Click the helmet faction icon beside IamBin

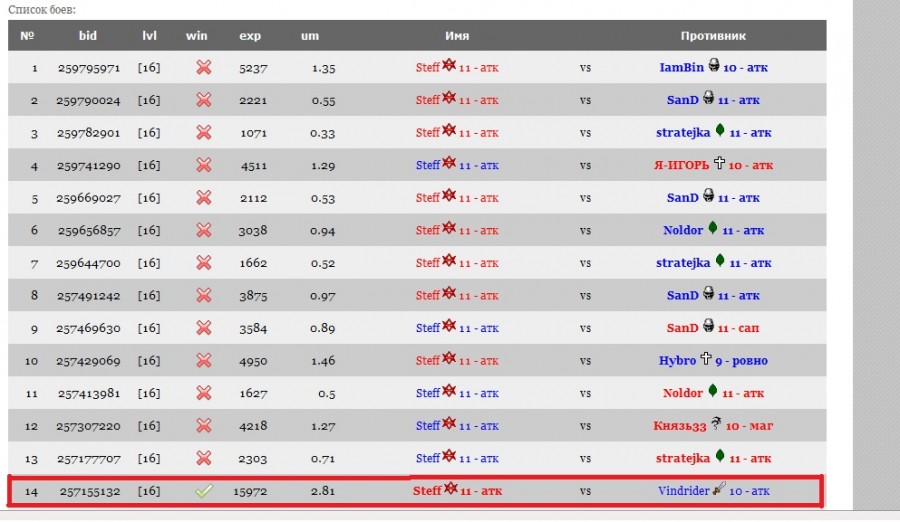click(x=715, y=66)
